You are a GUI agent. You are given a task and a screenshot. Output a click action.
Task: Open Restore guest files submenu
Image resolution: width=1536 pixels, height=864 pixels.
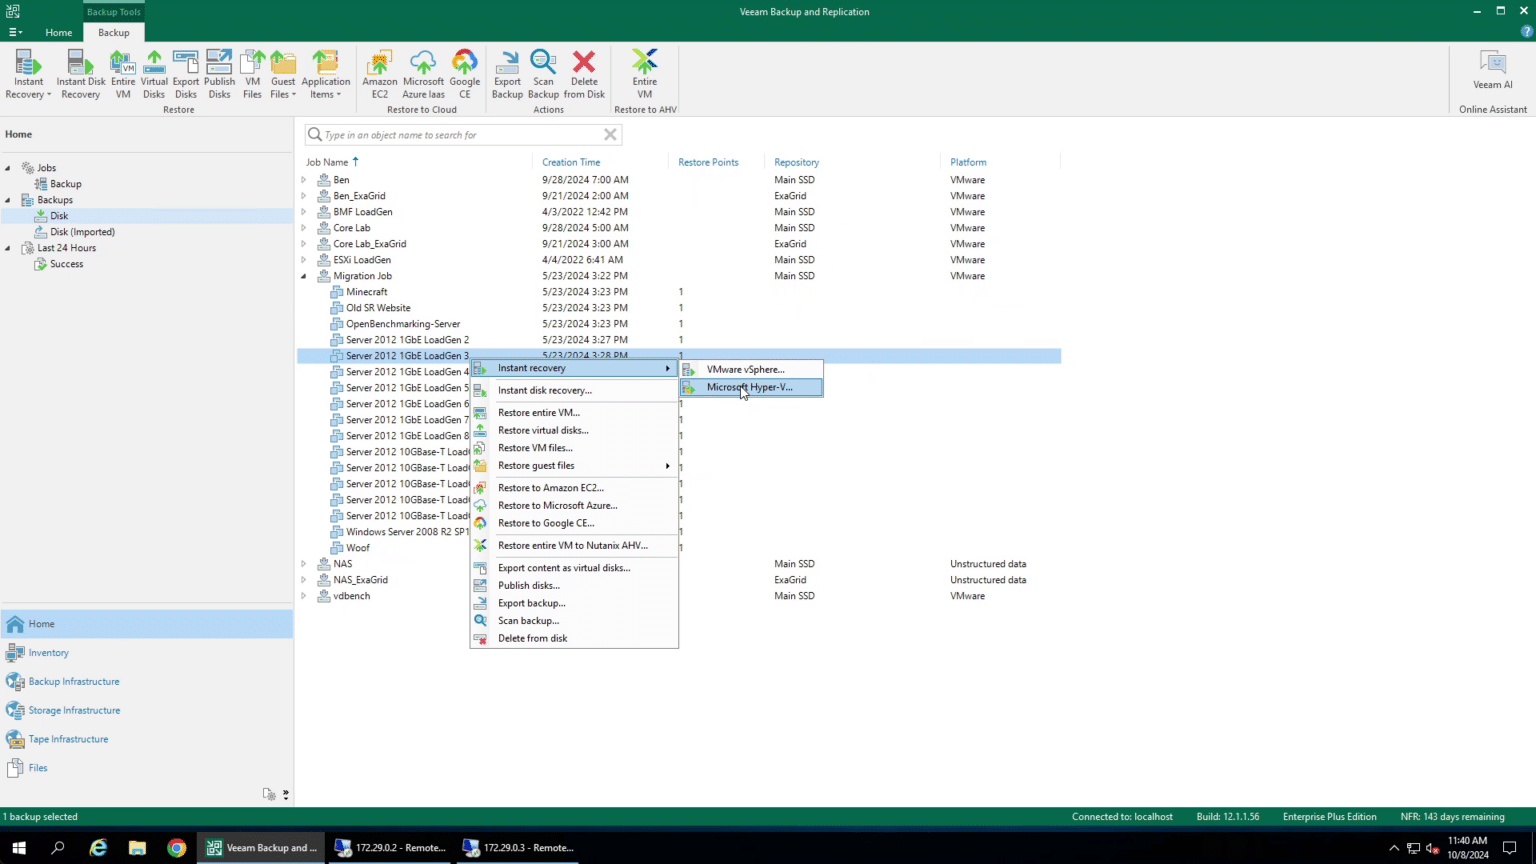click(x=574, y=466)
